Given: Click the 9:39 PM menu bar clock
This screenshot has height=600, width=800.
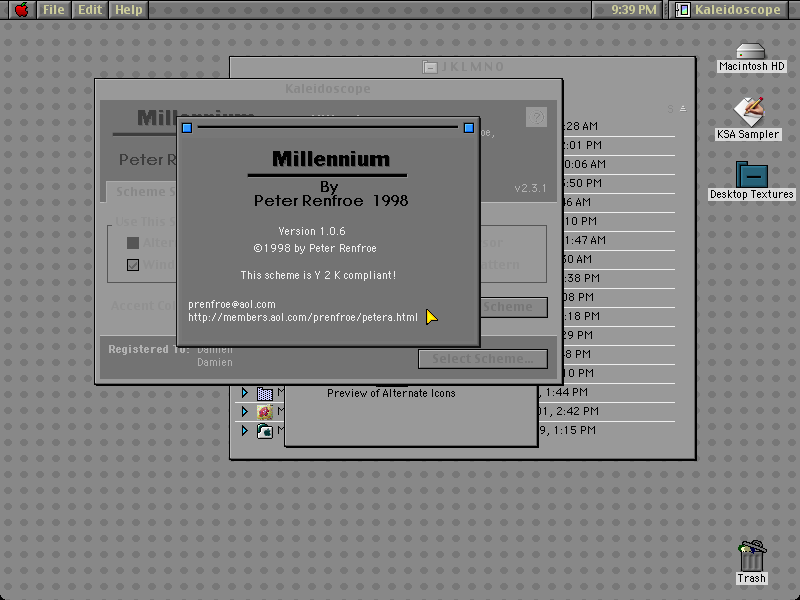Looking at the screenshot, I should 634,10.
